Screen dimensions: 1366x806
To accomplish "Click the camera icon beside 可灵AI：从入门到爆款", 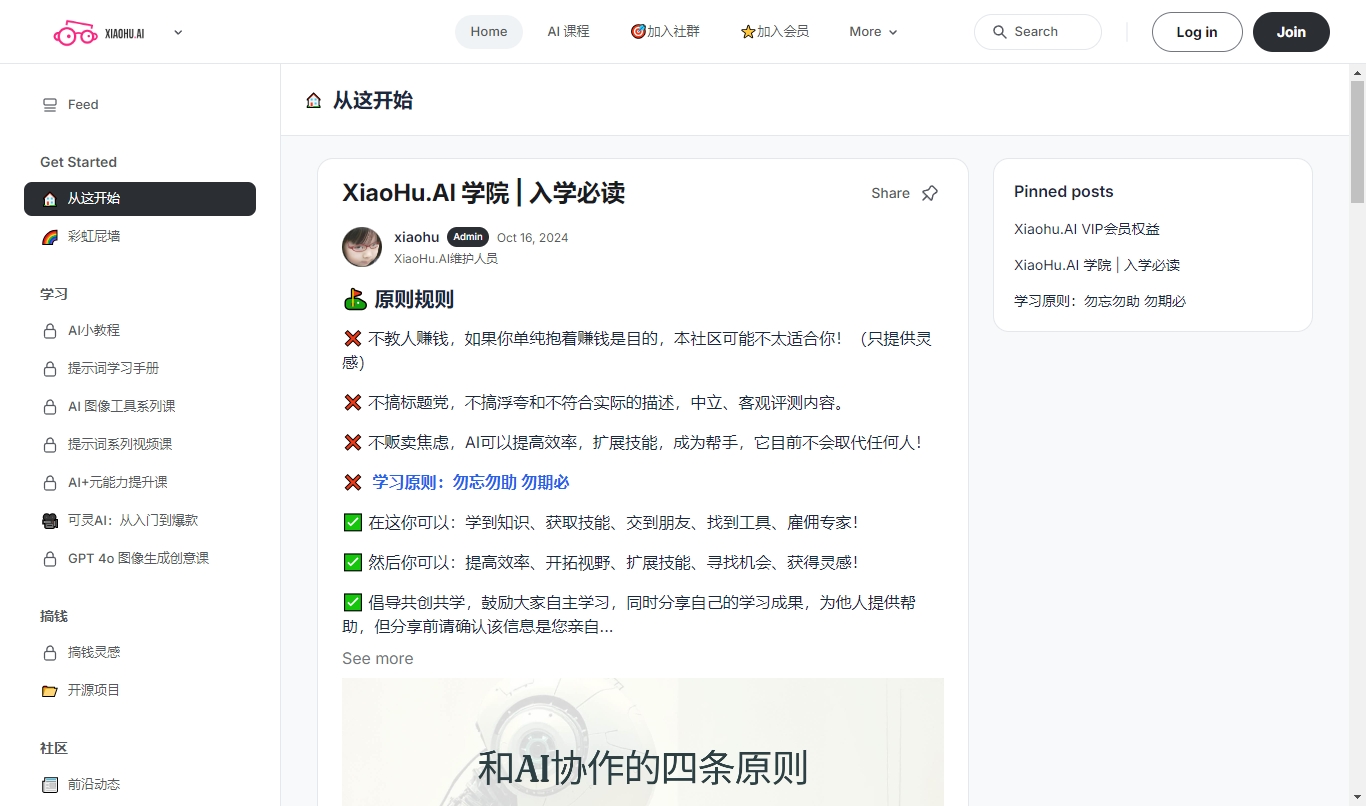I will coord(50,521).
